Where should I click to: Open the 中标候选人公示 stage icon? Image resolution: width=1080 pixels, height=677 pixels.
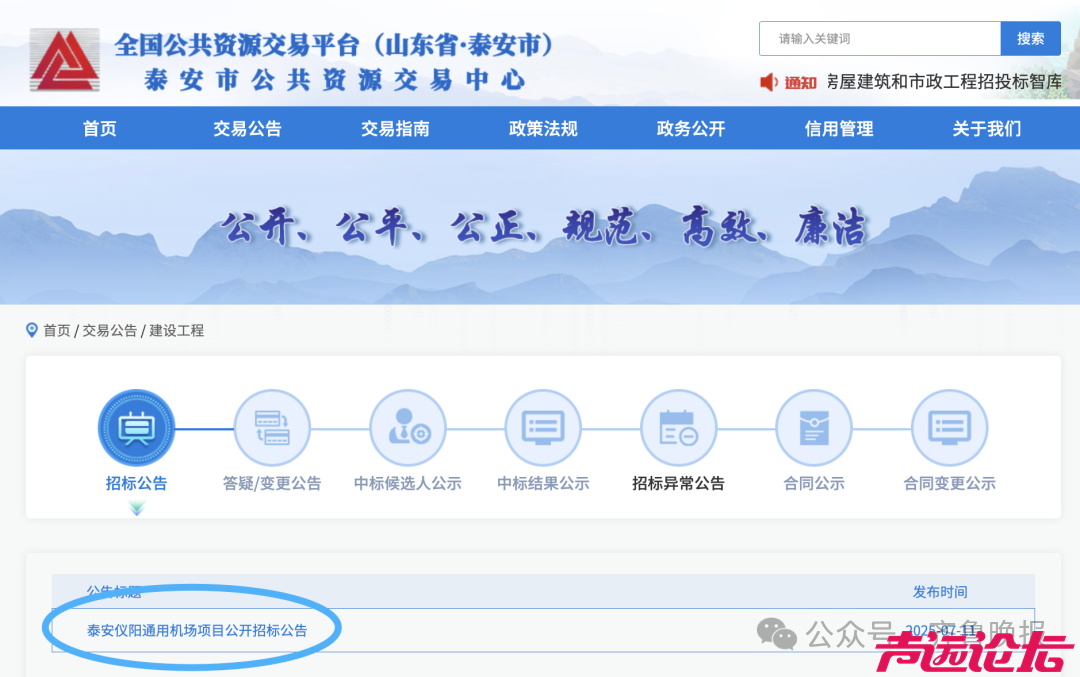pyautogui.click(x=407, y=425)
